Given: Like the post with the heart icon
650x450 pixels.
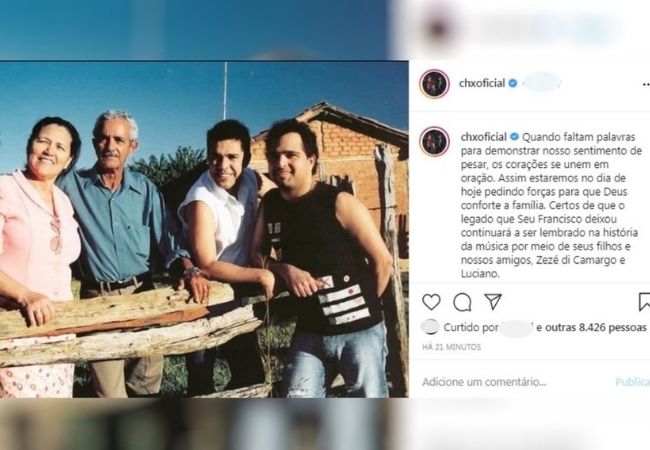Looking at the screenshot, I should point(431,302).
